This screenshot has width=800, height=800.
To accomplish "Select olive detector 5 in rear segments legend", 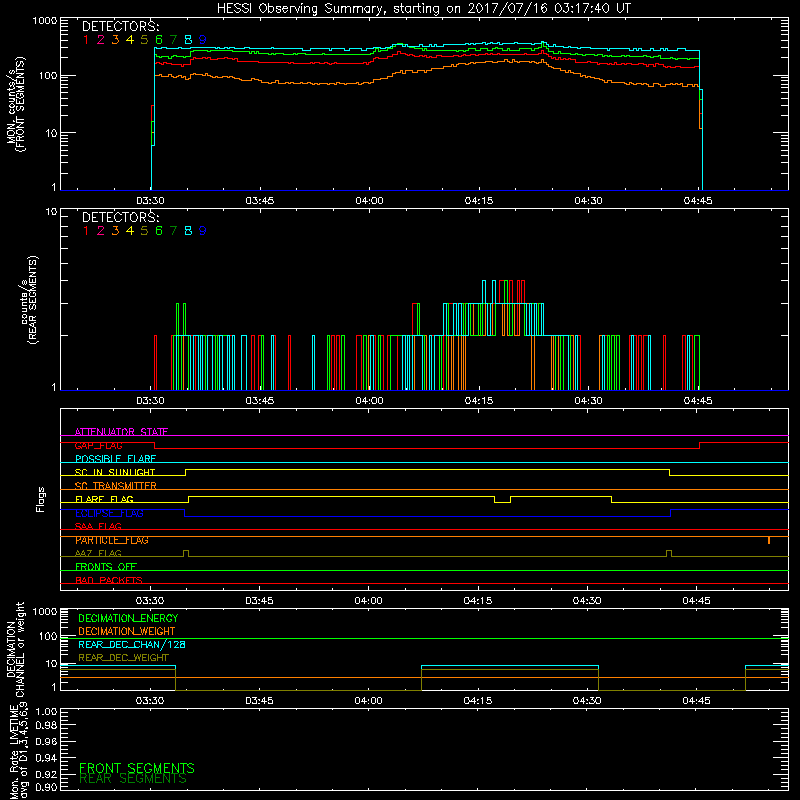I will [144, 231].
